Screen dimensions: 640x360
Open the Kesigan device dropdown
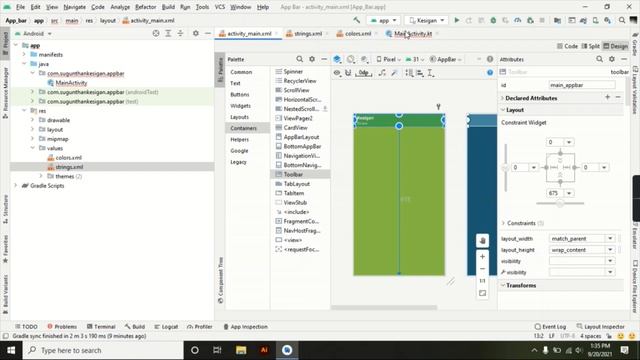point(426,20)
